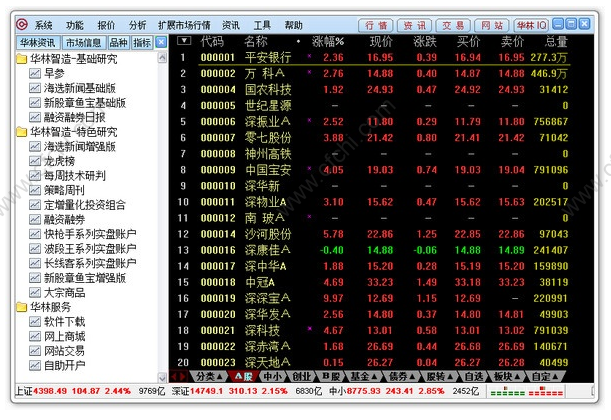Switch to the 华林资讯 tab
The image size is (611, 420).
coord(38,42)
